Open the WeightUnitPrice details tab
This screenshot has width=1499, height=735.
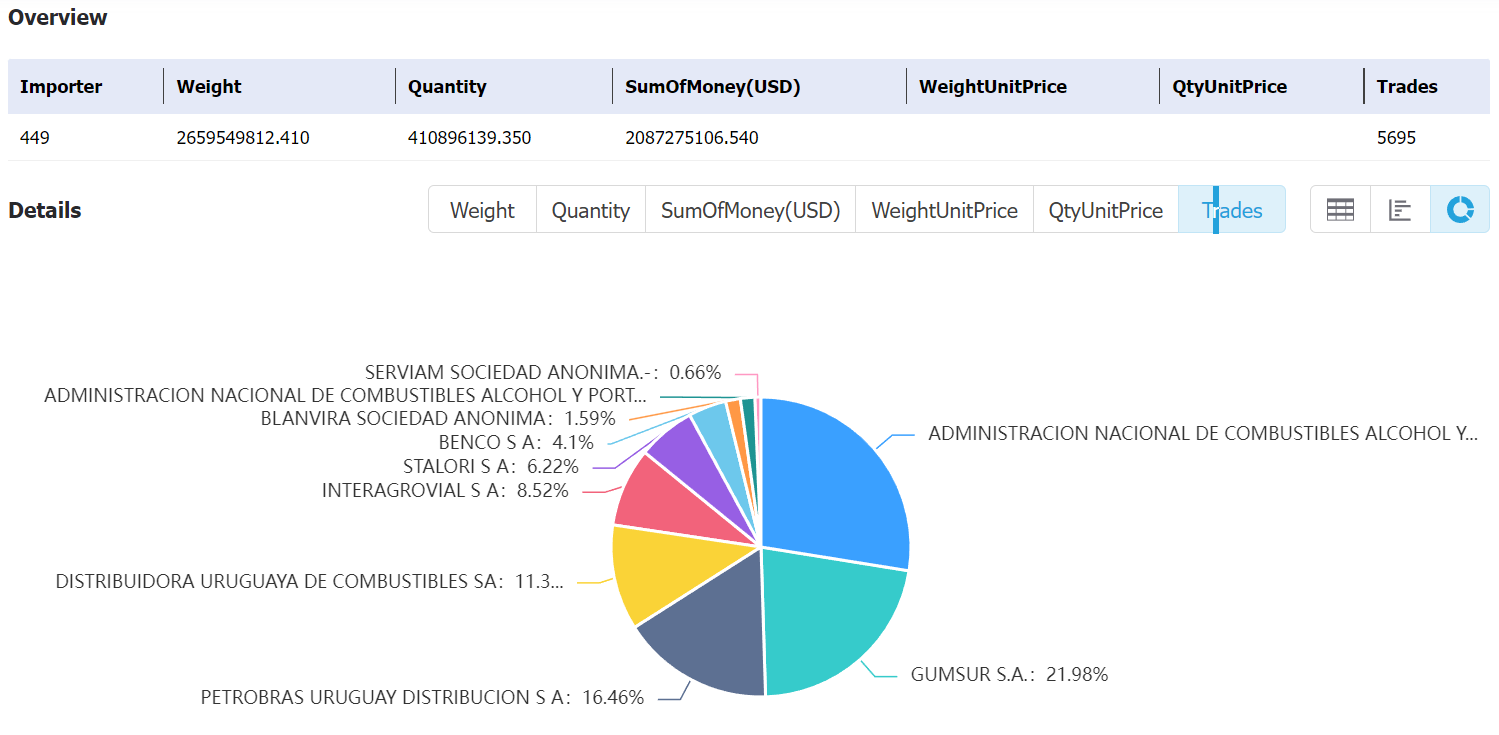[944, 210]
